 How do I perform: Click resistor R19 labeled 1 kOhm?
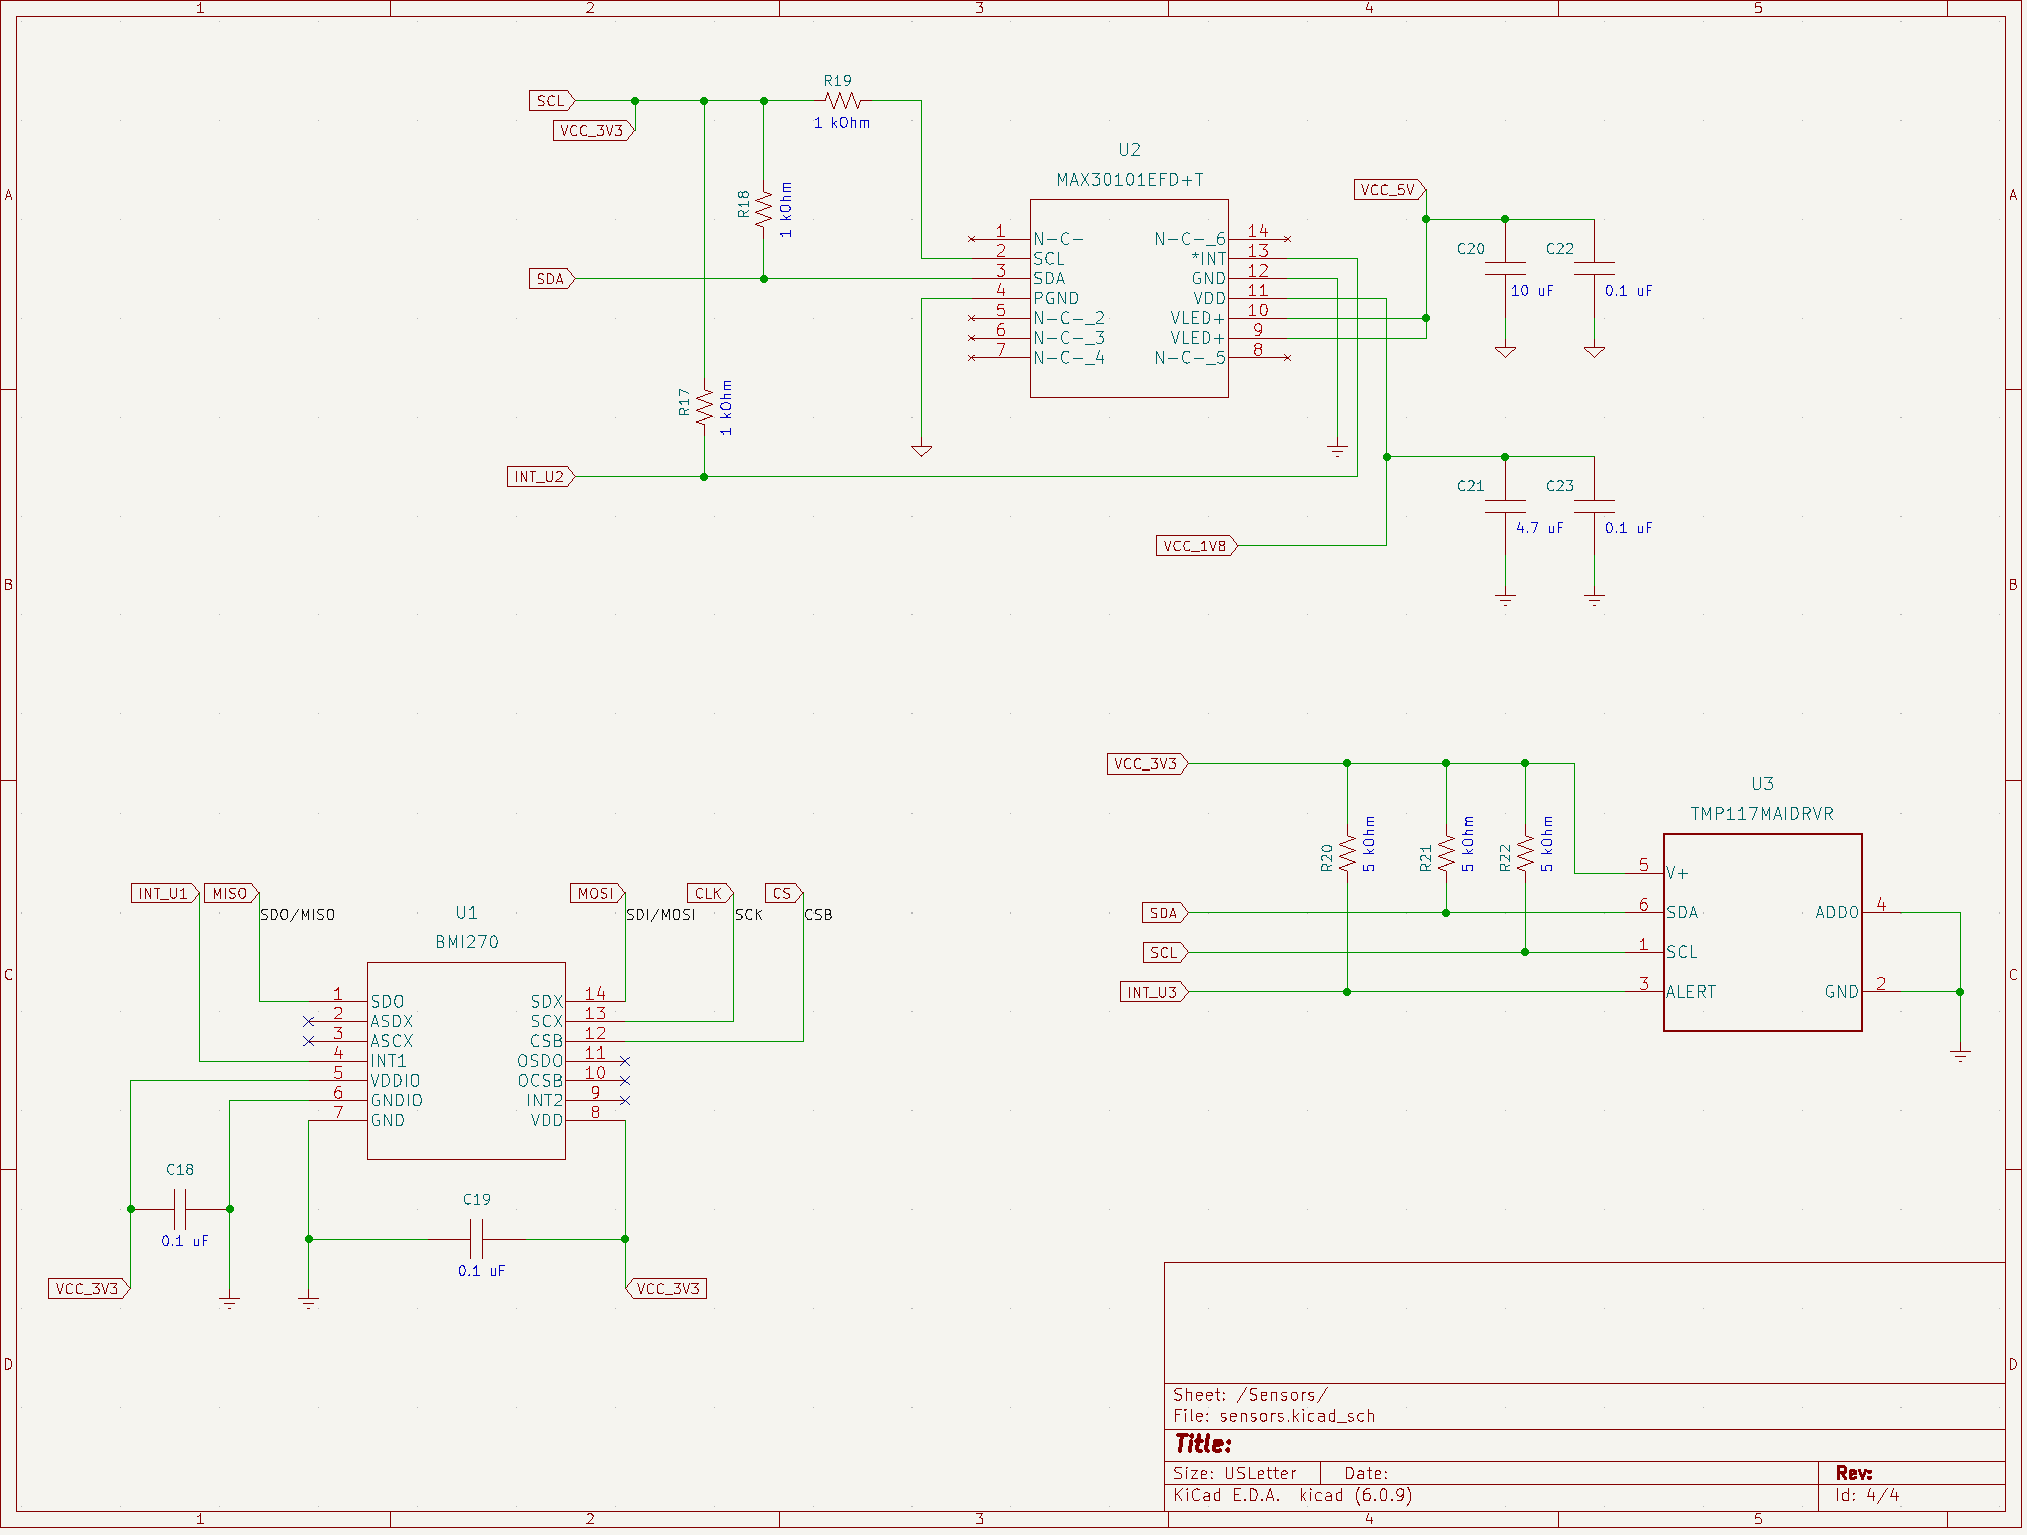point(843,99)
